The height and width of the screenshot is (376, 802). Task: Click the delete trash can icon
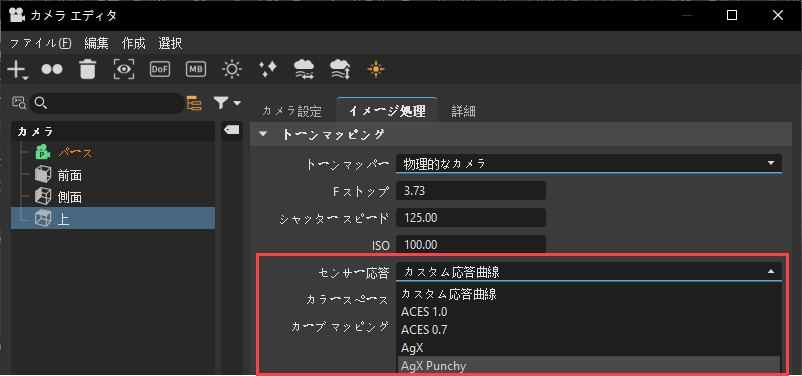coord(88,69)
